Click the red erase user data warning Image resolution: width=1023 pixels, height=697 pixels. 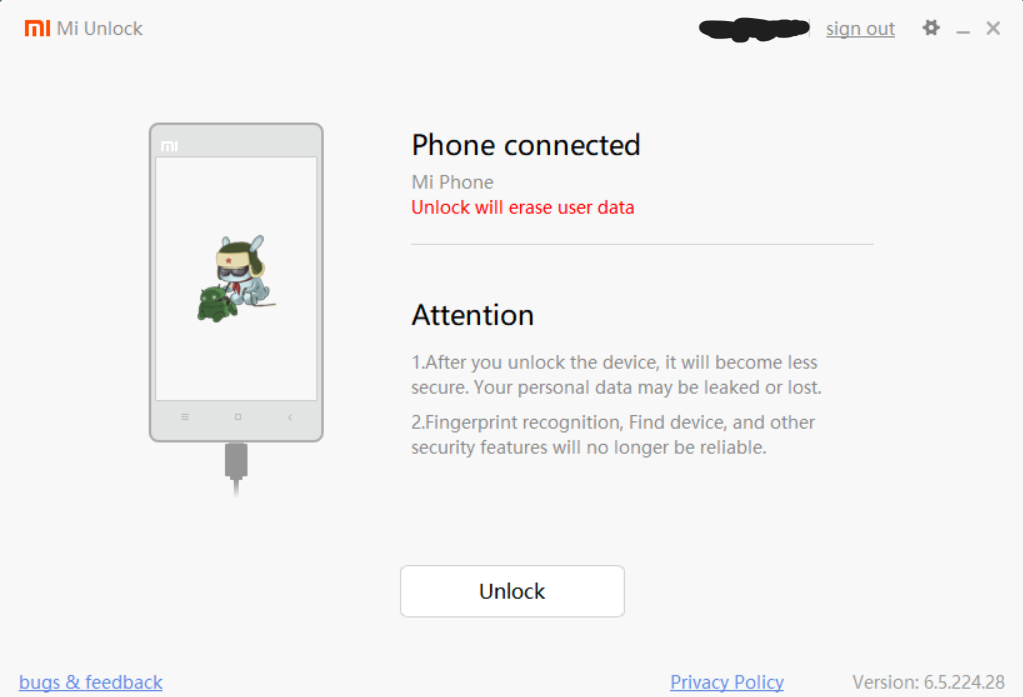523,208
